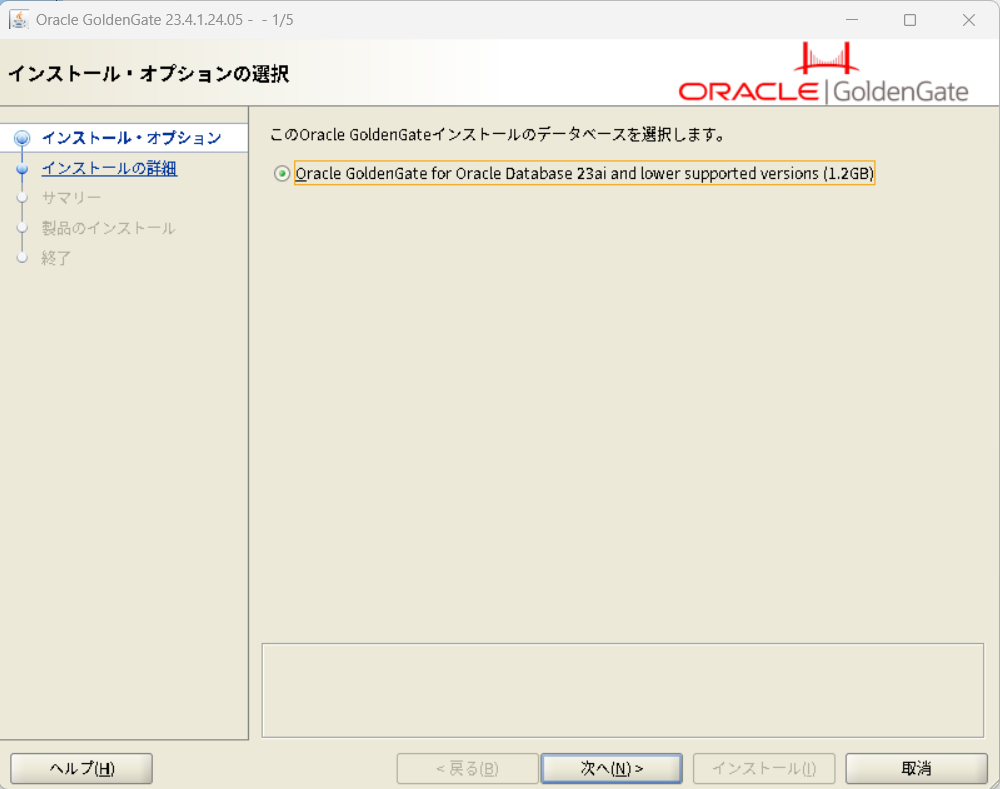Cancel installation with the 取消 button
The image size is (1000, 789).
915,768
